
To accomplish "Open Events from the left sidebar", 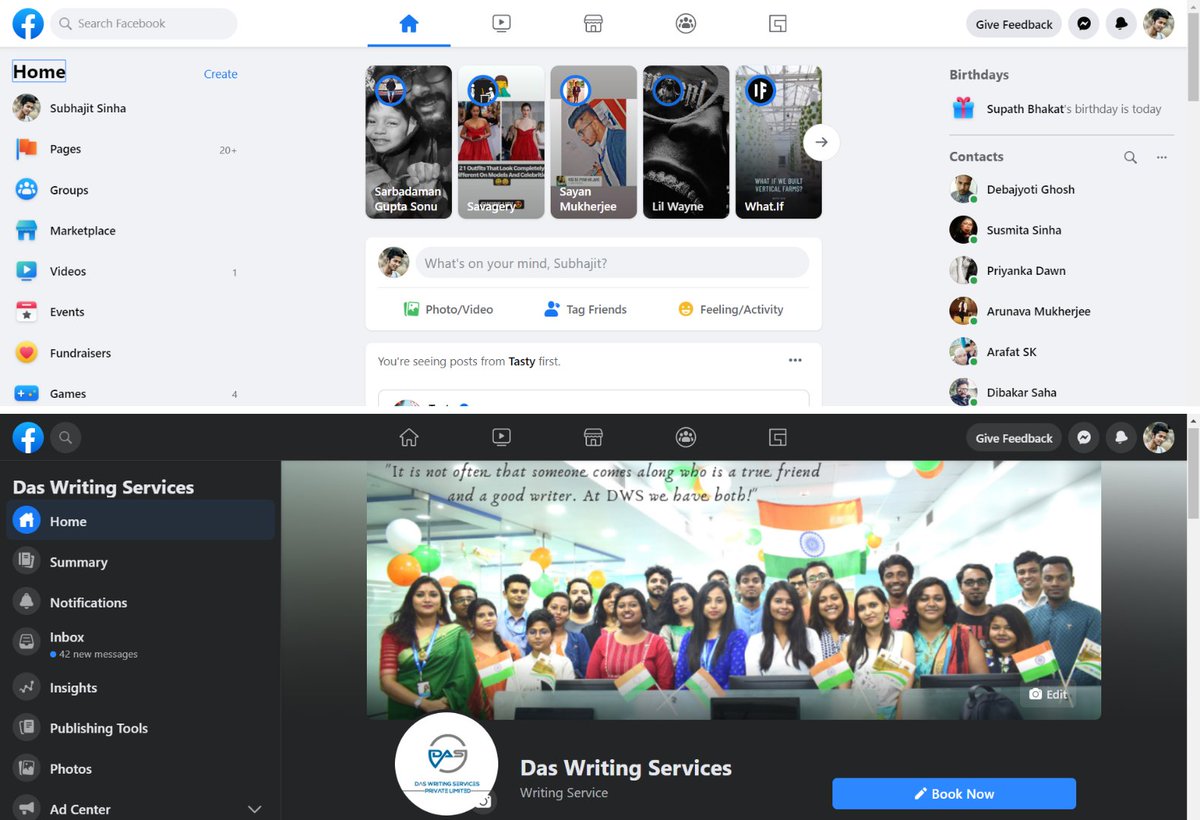I will tap(125, 312).
